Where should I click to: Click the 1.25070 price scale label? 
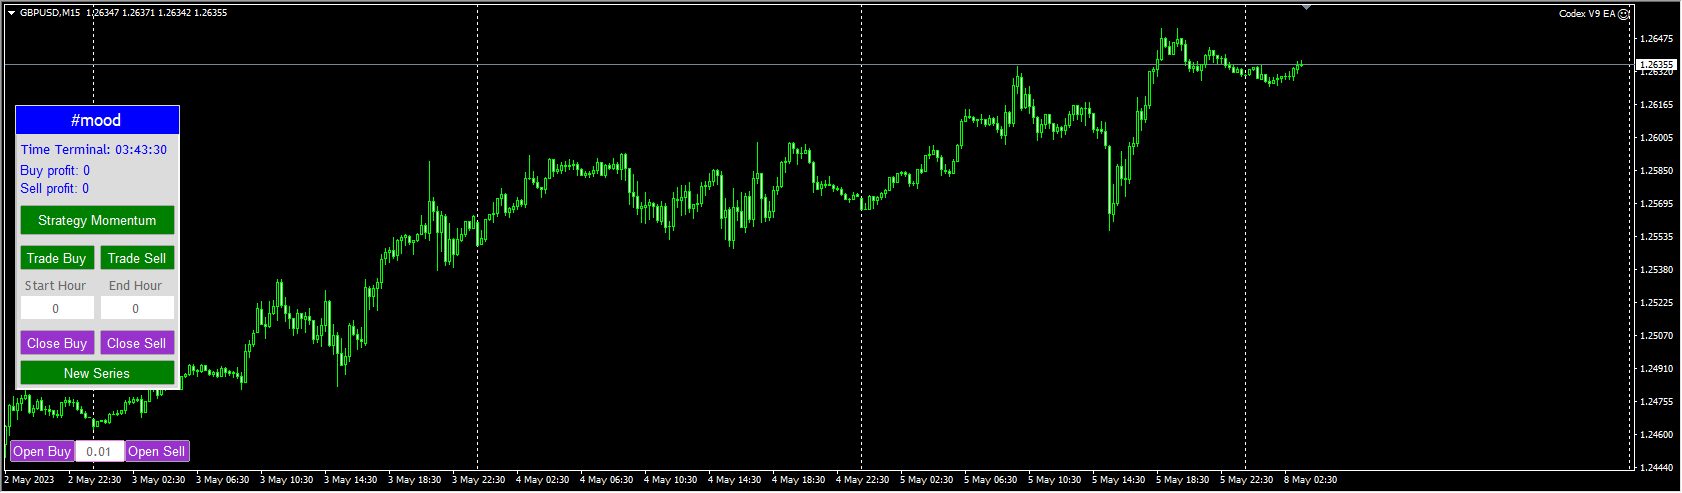pos(1656,336)
